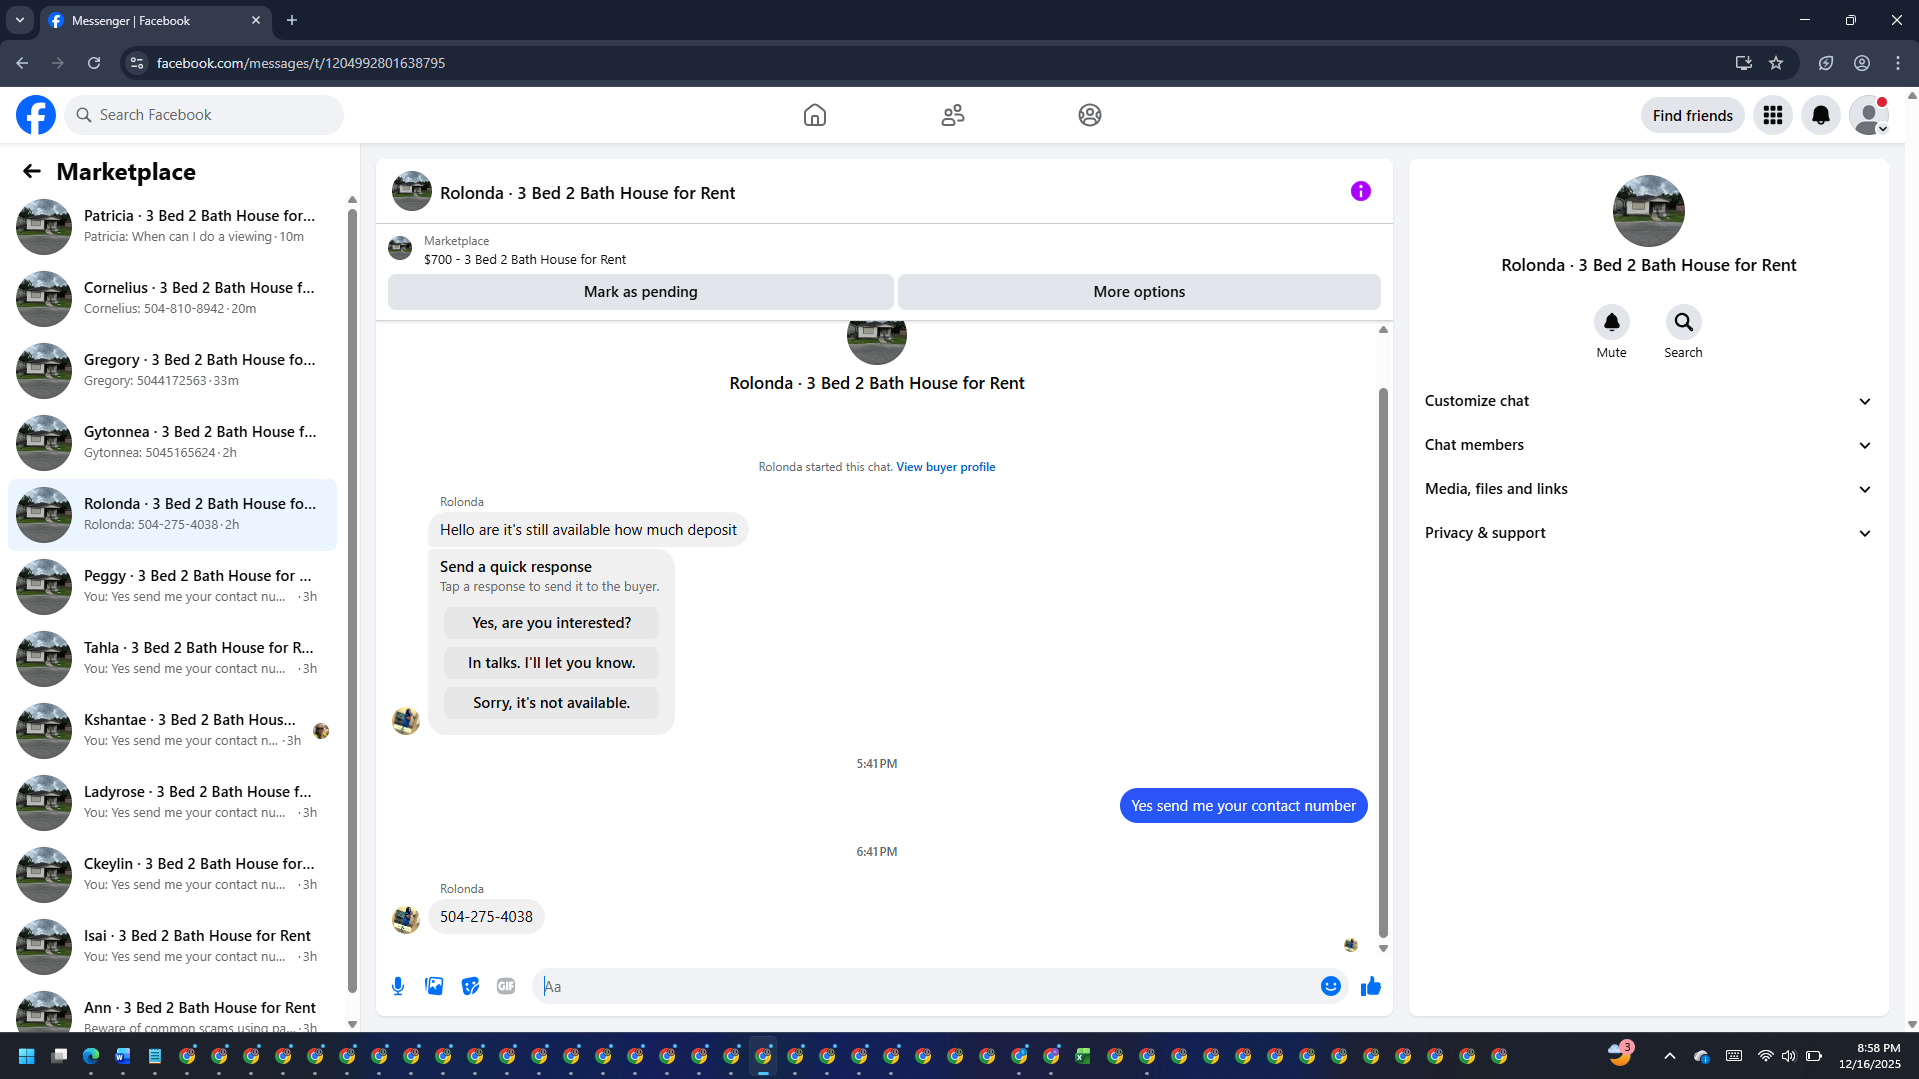Show hidden system tray icons
Image resolution: width=1919 pixels, height=1079 pixels.
click(x=1669, y=1056)
